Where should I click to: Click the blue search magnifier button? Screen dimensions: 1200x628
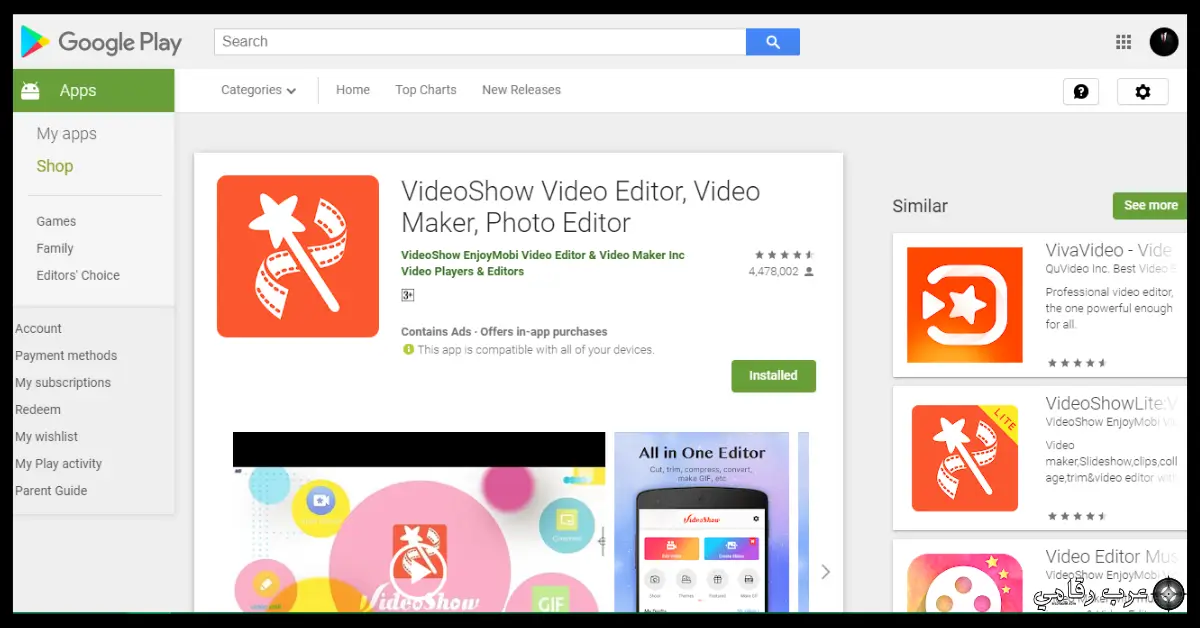772,42
